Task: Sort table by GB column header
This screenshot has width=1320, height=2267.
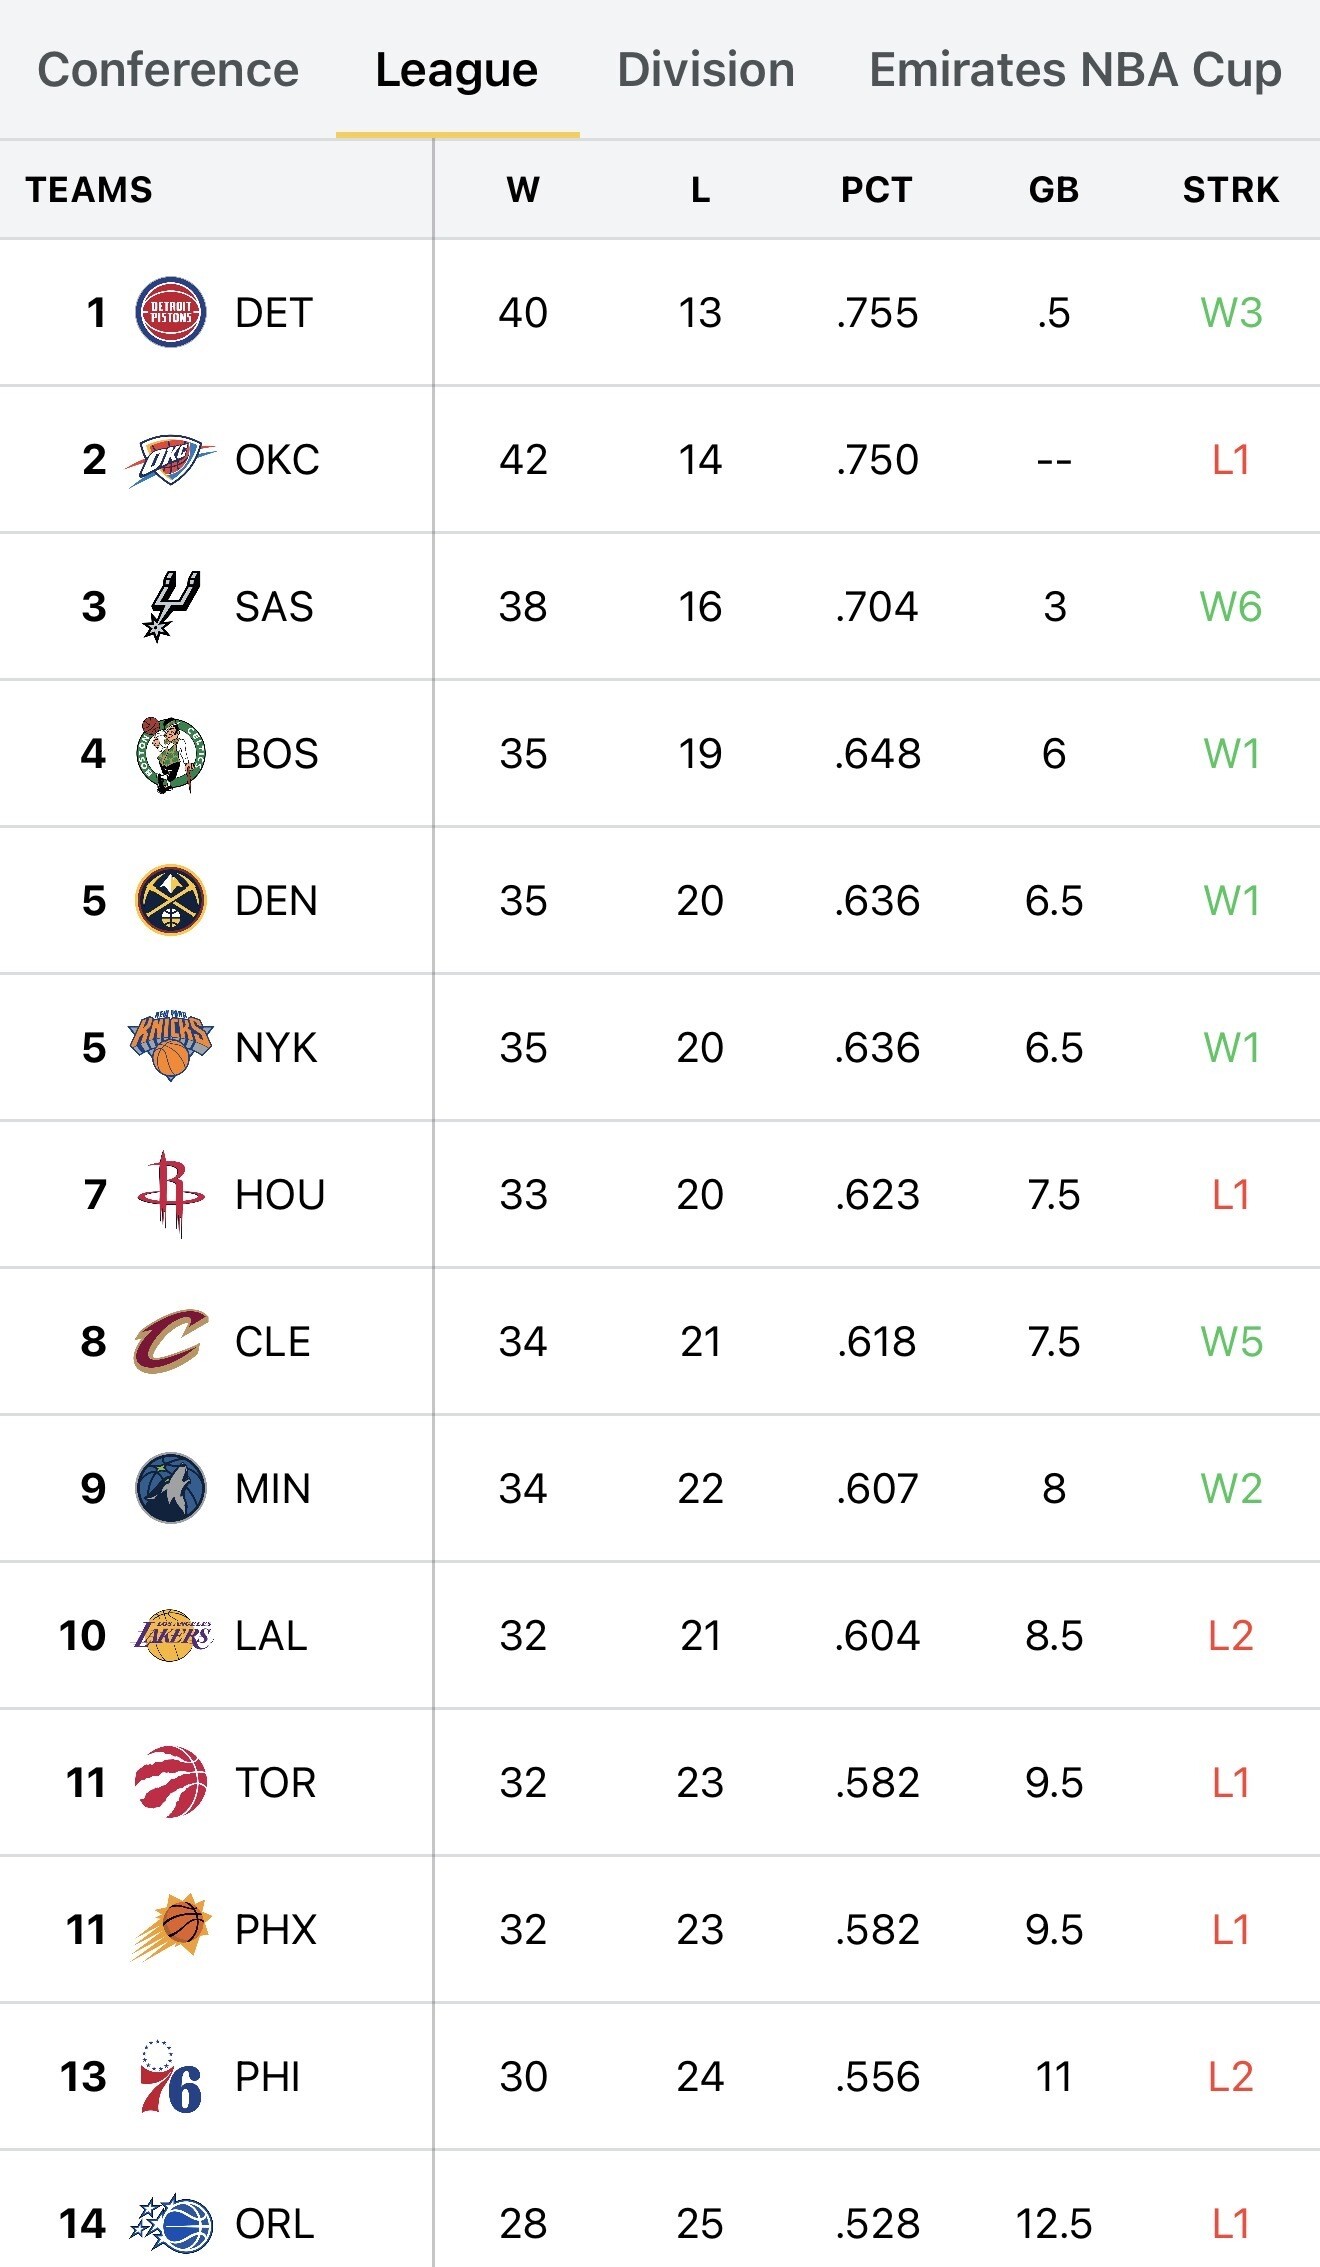Action: [x=1054, y=189]
